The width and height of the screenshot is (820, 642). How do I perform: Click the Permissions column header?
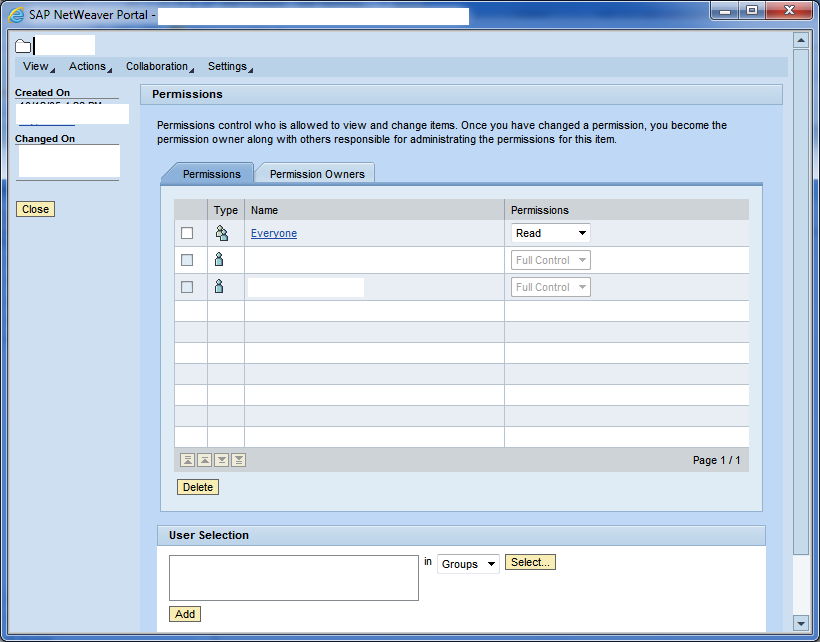coord(627,210)
